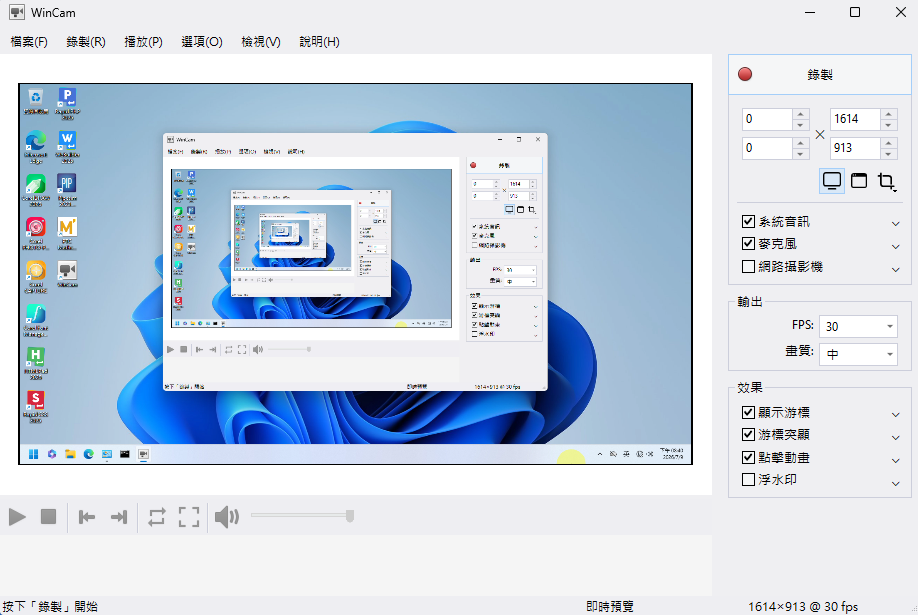Enable the 網路攝影機 checkbox

pos(748,266)
